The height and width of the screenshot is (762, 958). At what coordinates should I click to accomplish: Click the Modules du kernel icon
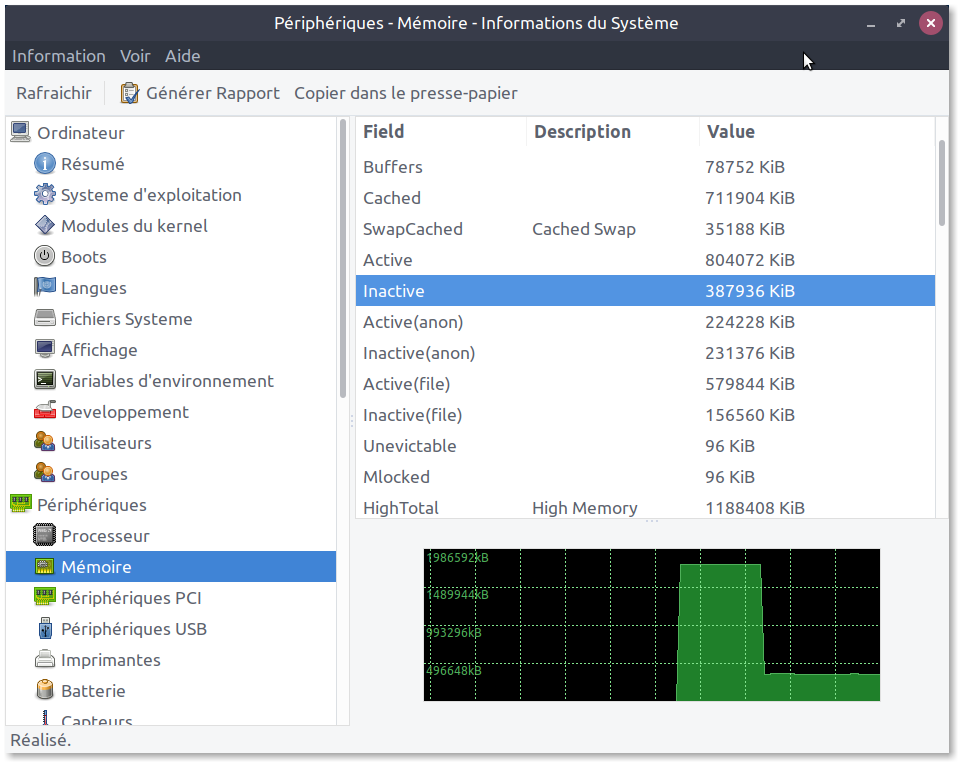[x=44, y=226]
